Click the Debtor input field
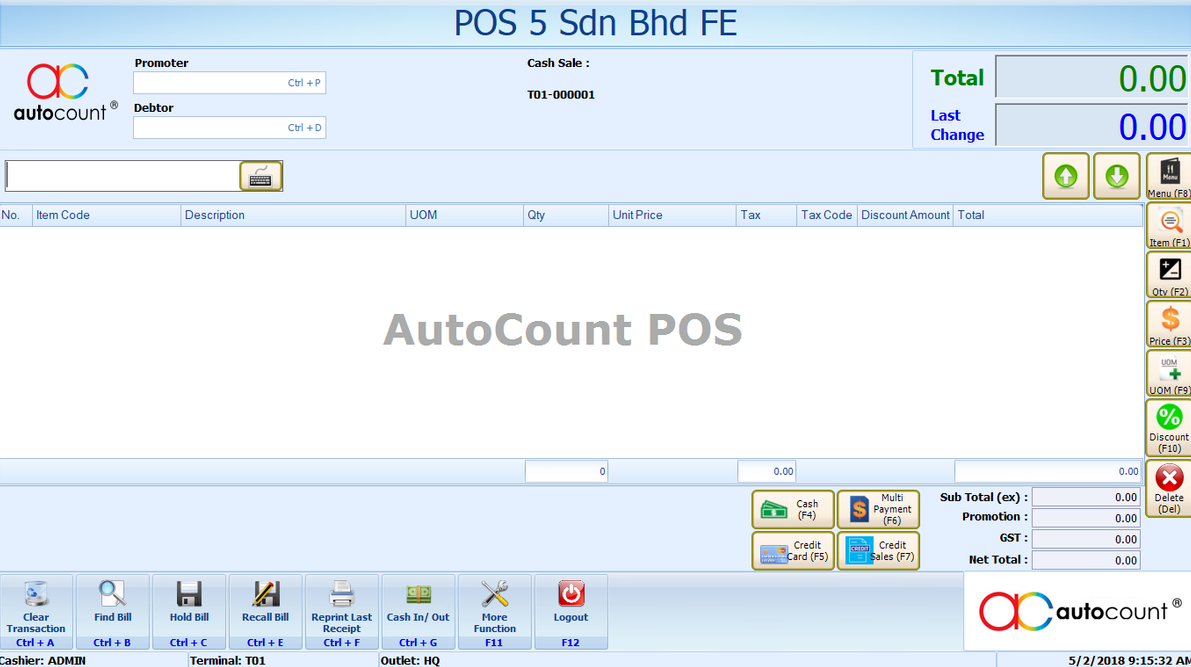Image resolution: width=1191 pixels, height=667 pixels. [x=229, y=128]
